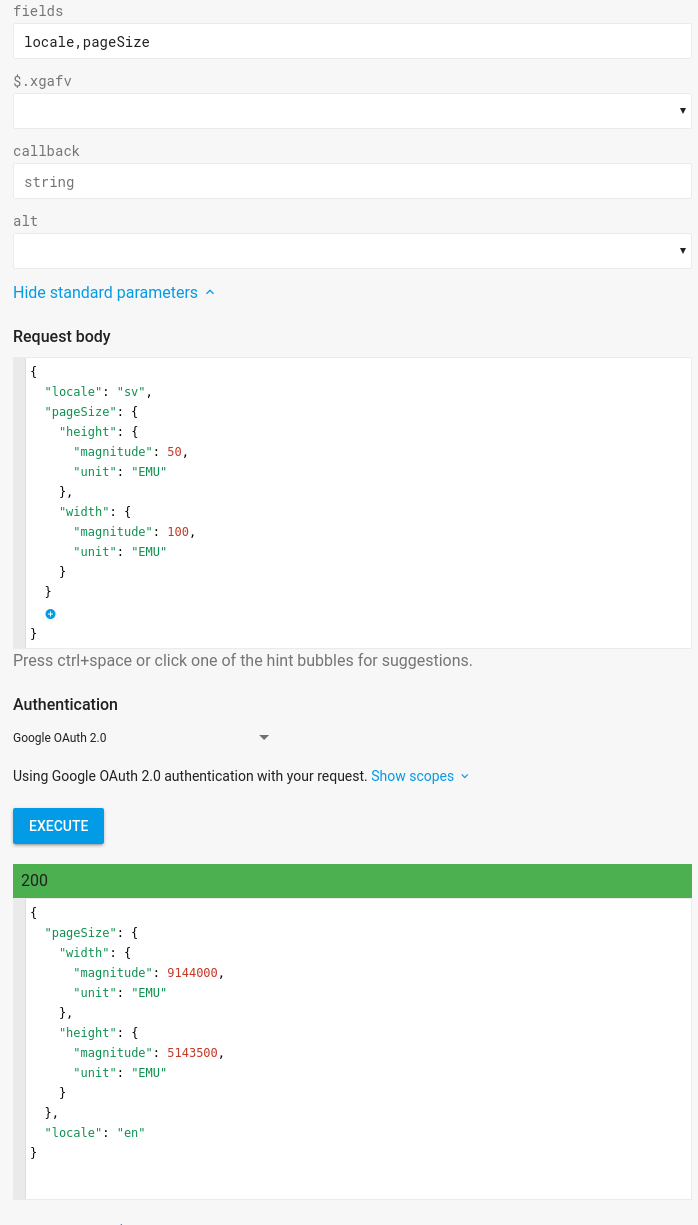Click into the callback string input
Screen dimensions: 698x1225
(x=352, y=182)
